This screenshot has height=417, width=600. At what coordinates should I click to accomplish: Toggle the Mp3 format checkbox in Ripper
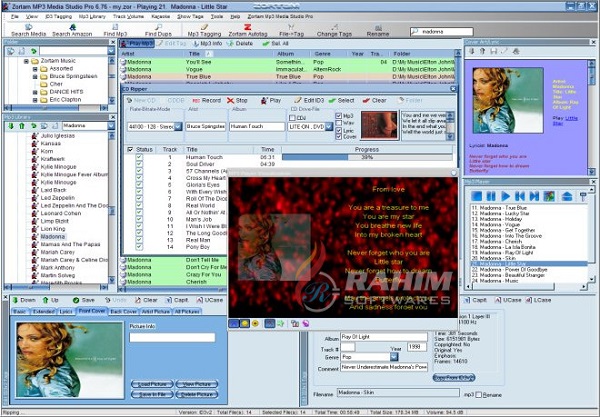click(x=338, y=116)
